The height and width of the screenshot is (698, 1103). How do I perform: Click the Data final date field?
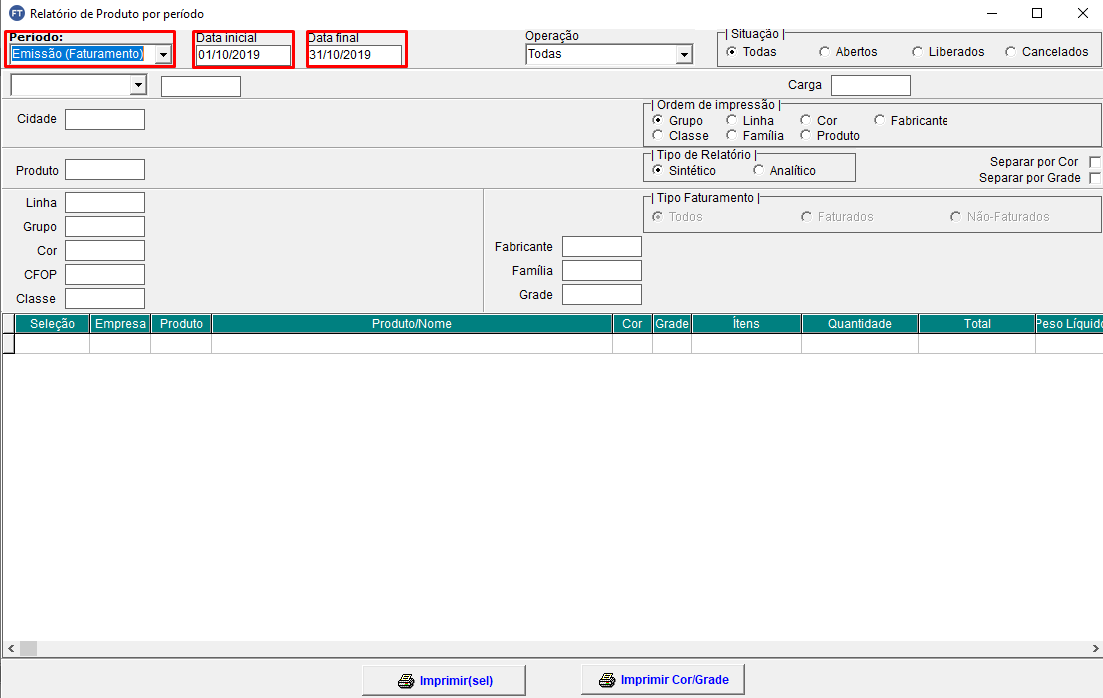[355, 55]
